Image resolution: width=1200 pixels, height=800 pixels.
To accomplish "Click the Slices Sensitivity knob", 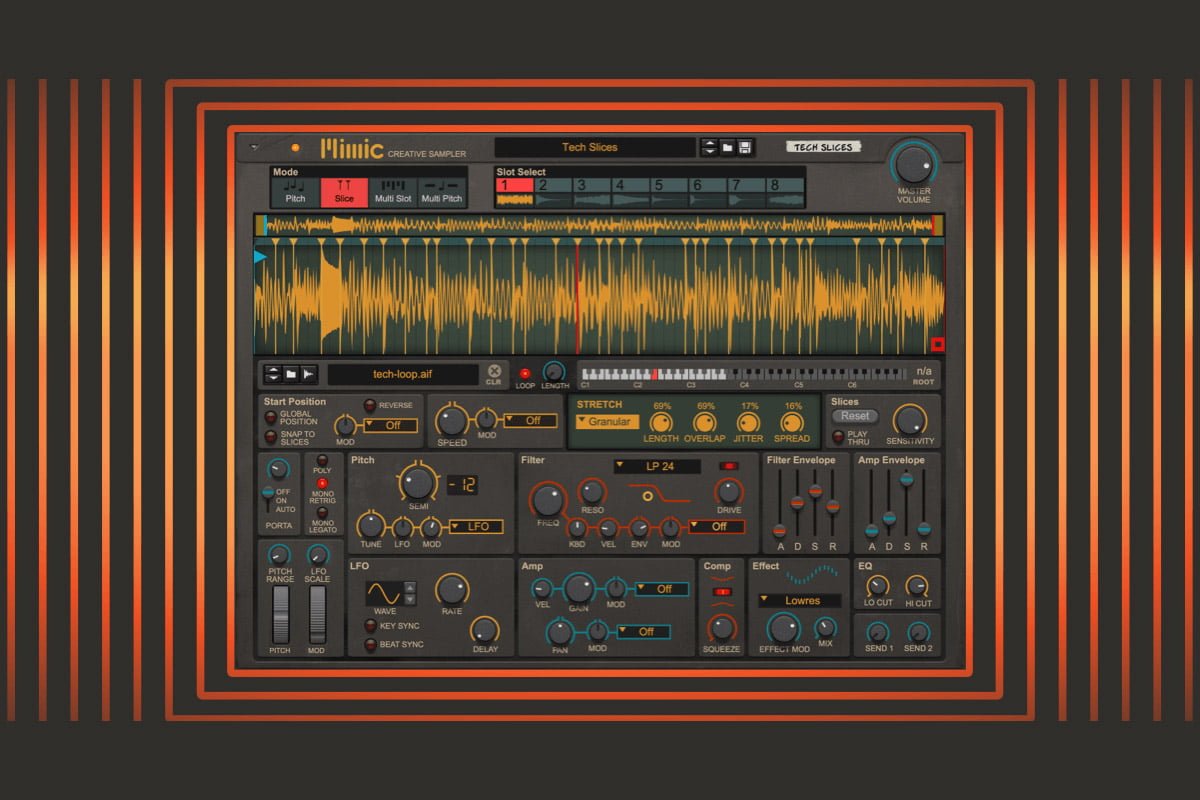I will click(909, 419).
